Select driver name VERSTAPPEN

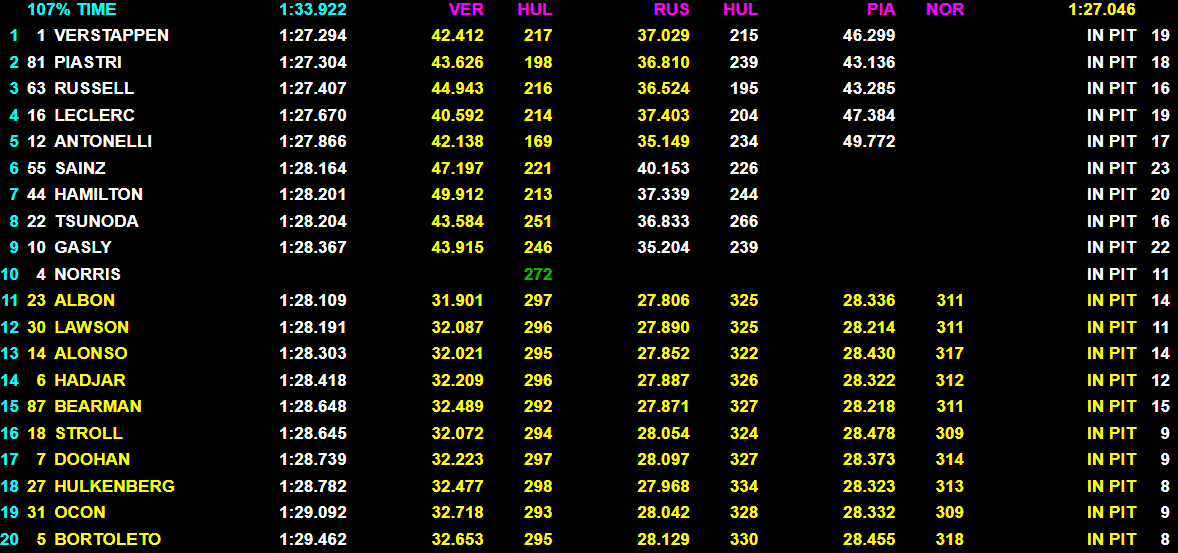click(111, 35)
